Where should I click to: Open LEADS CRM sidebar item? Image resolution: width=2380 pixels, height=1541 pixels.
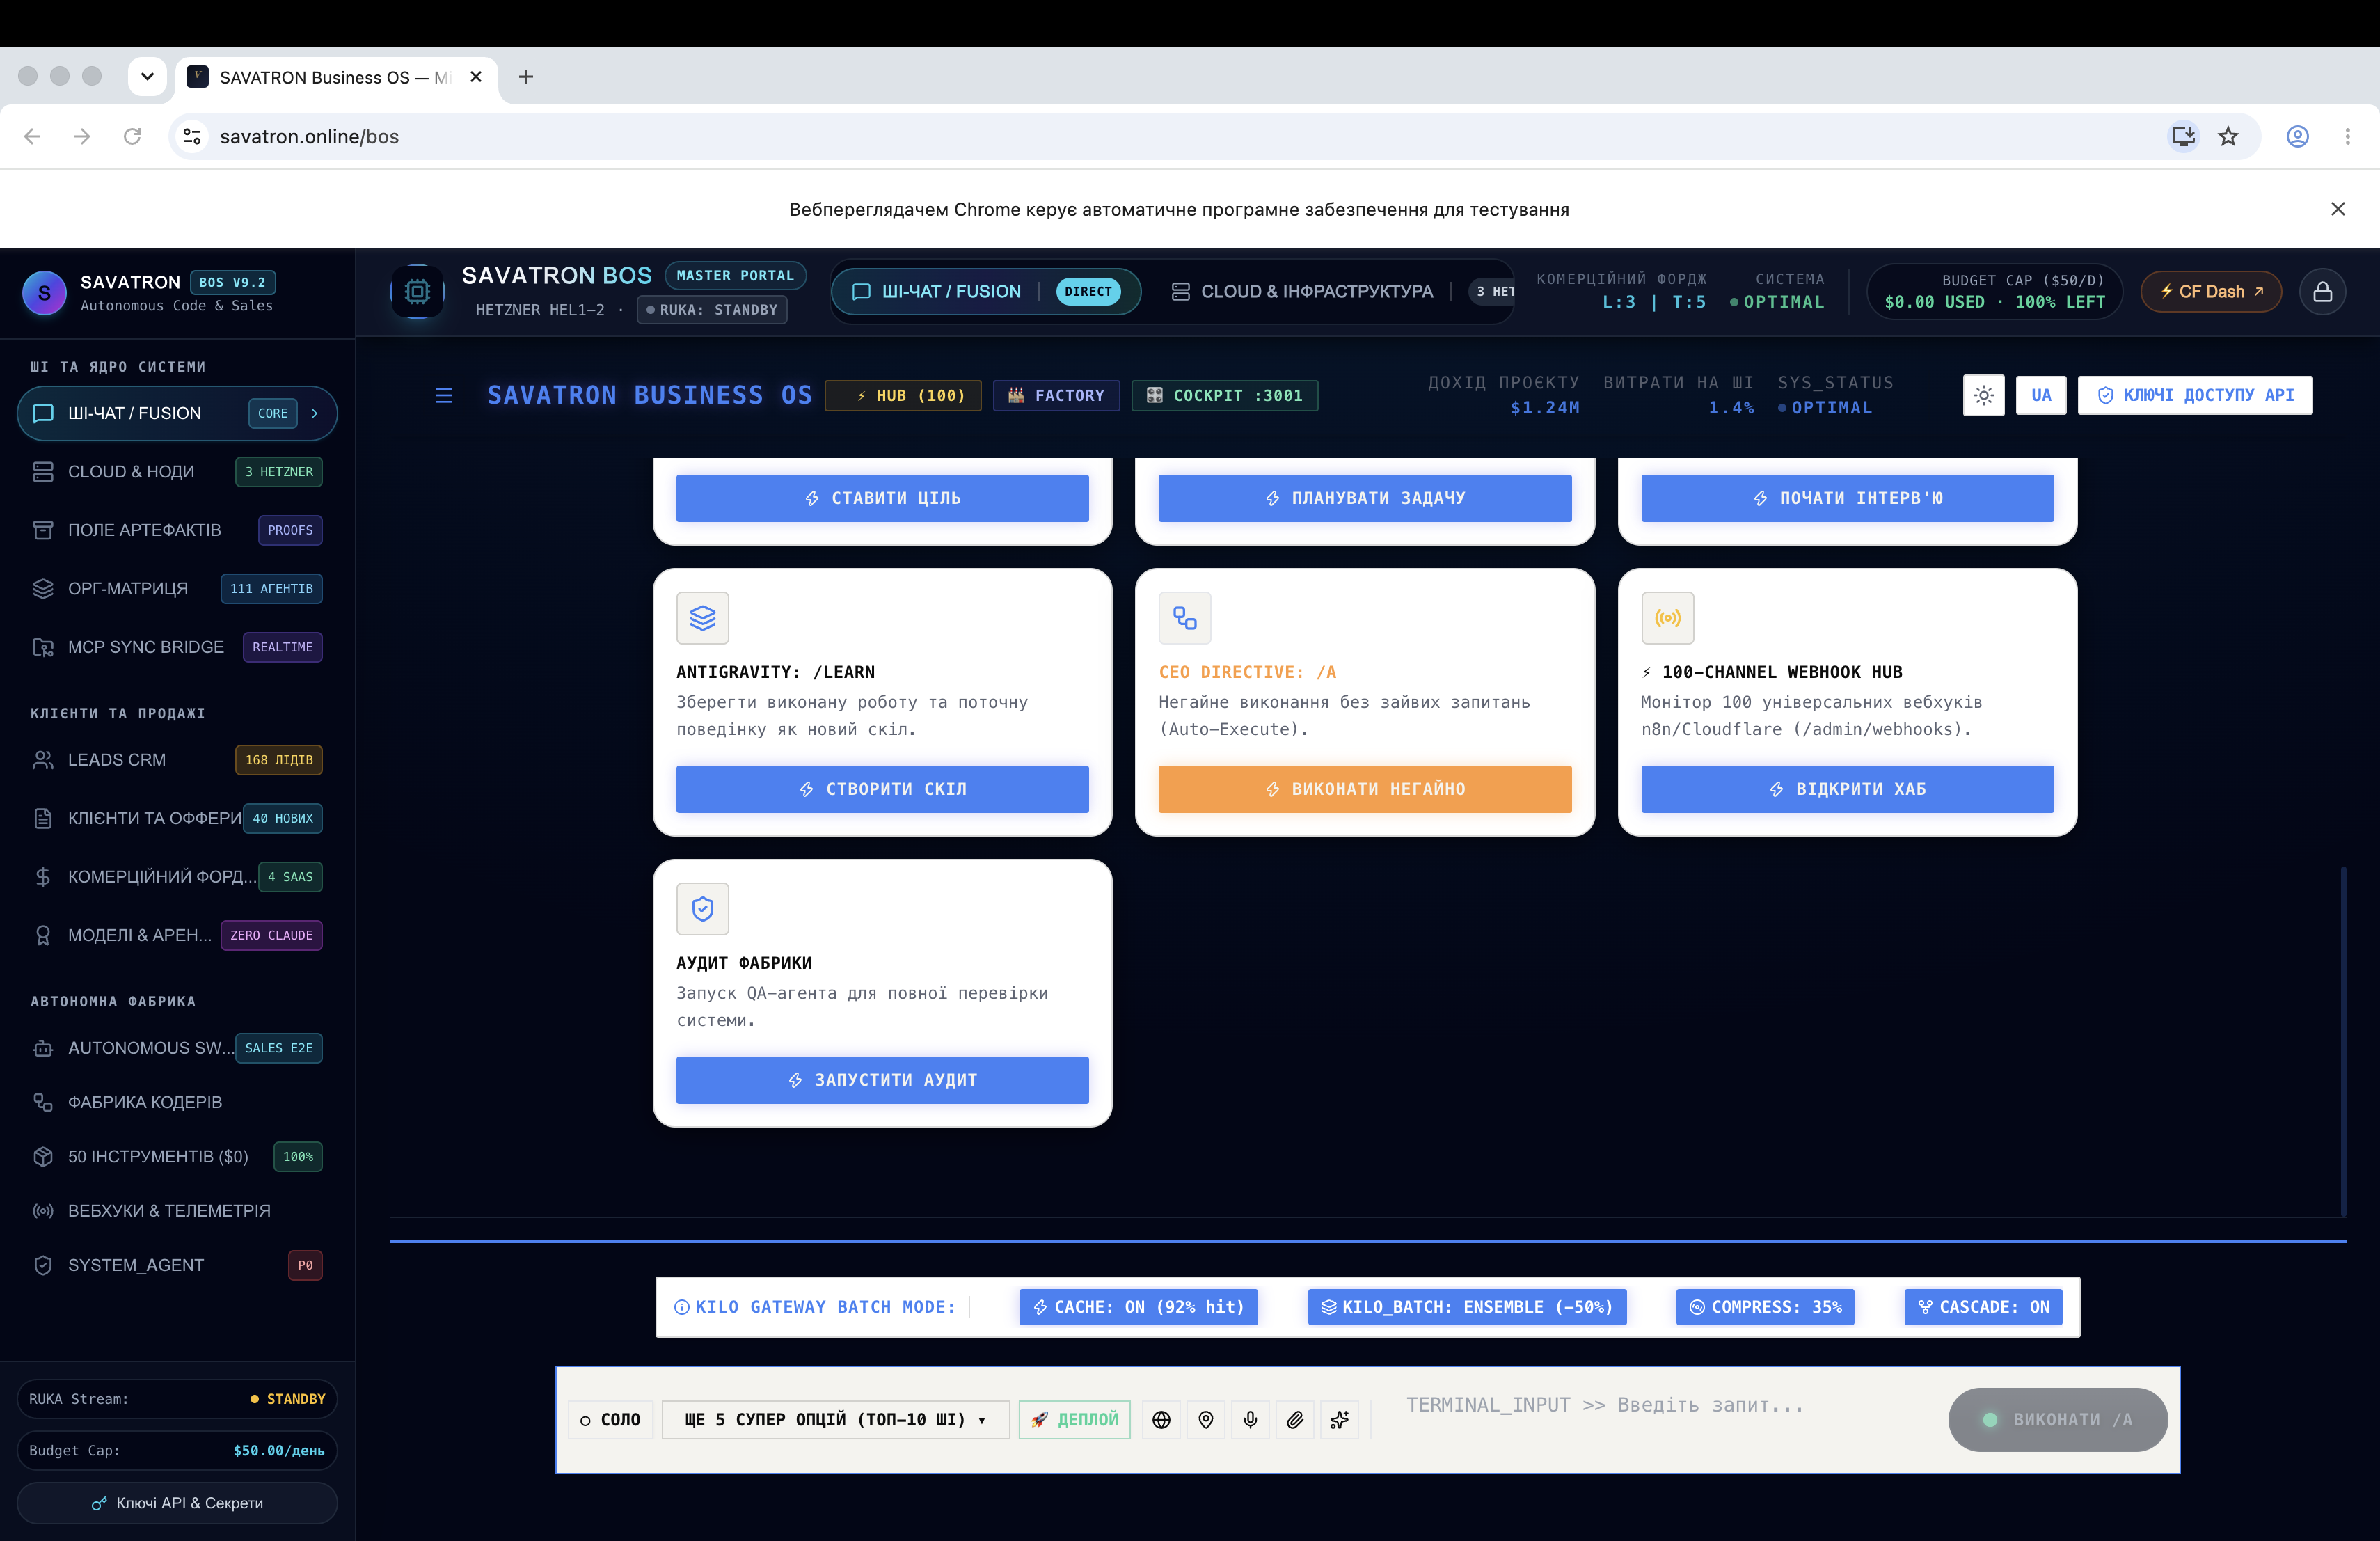pyautogui.click(x=177, y=760)
